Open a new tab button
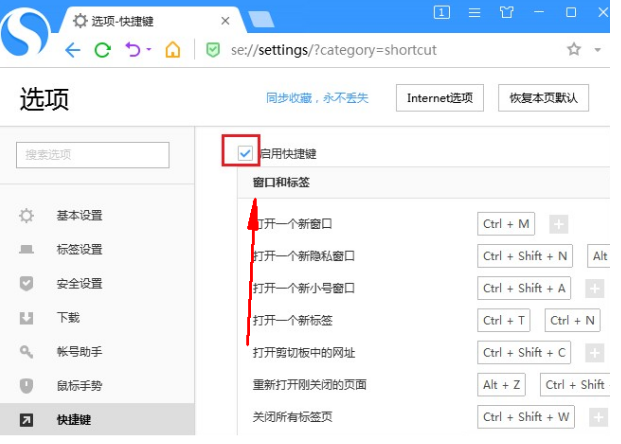Viewport: 621px width, 444px height. point(261,19)
